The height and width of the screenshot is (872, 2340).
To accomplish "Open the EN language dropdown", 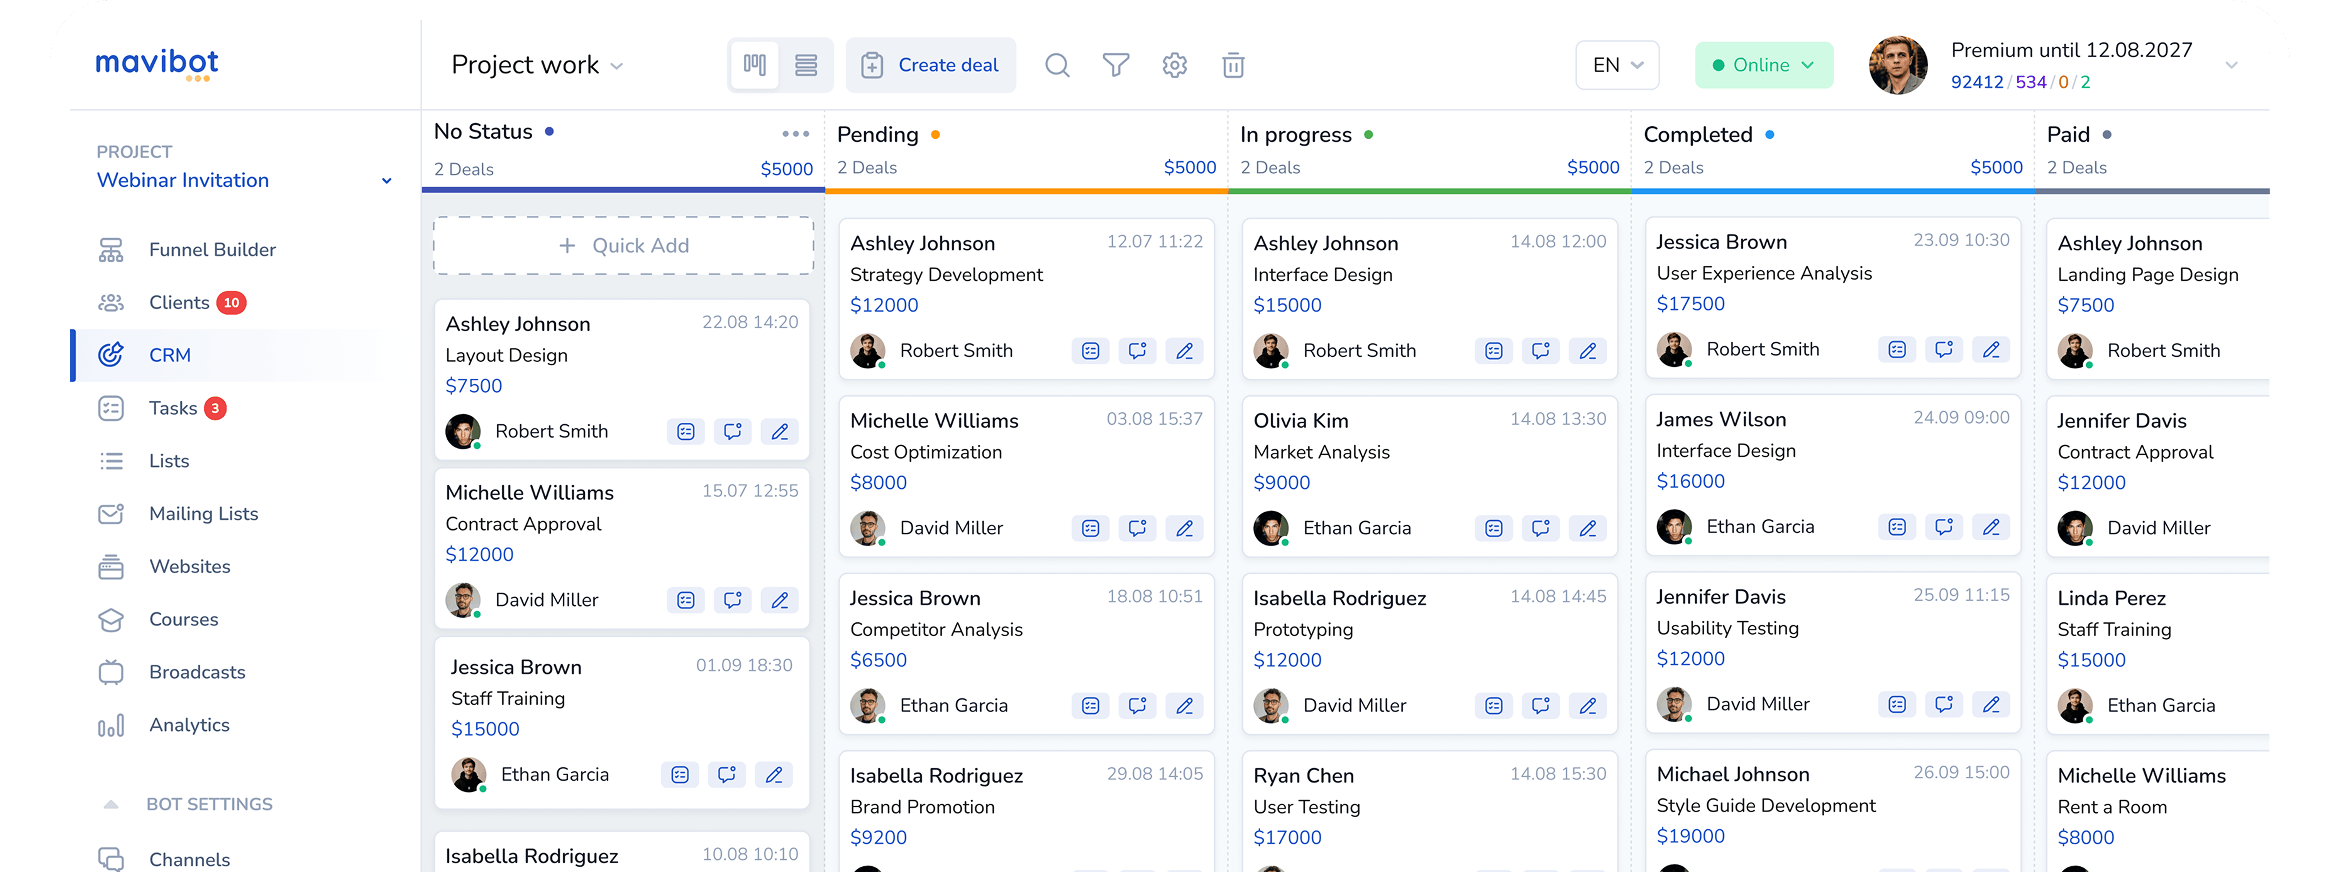I will coord(1617,65).
